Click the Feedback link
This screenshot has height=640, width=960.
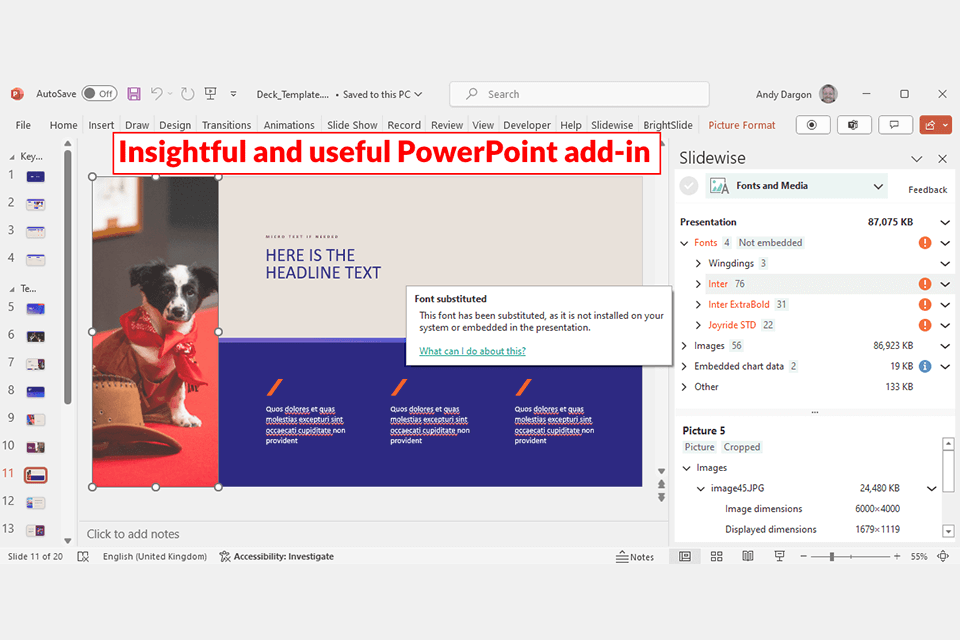tap(927, 190)
